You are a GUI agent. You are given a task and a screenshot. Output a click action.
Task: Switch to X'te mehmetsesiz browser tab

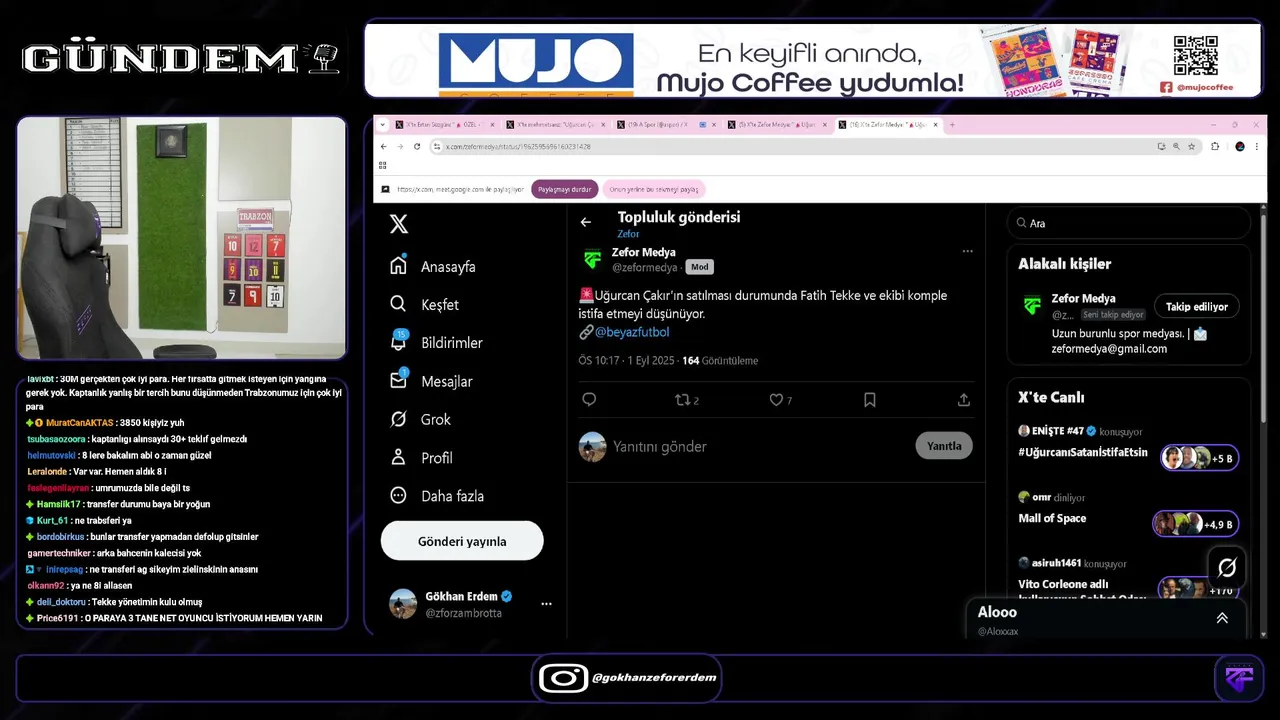coord(555,125)
